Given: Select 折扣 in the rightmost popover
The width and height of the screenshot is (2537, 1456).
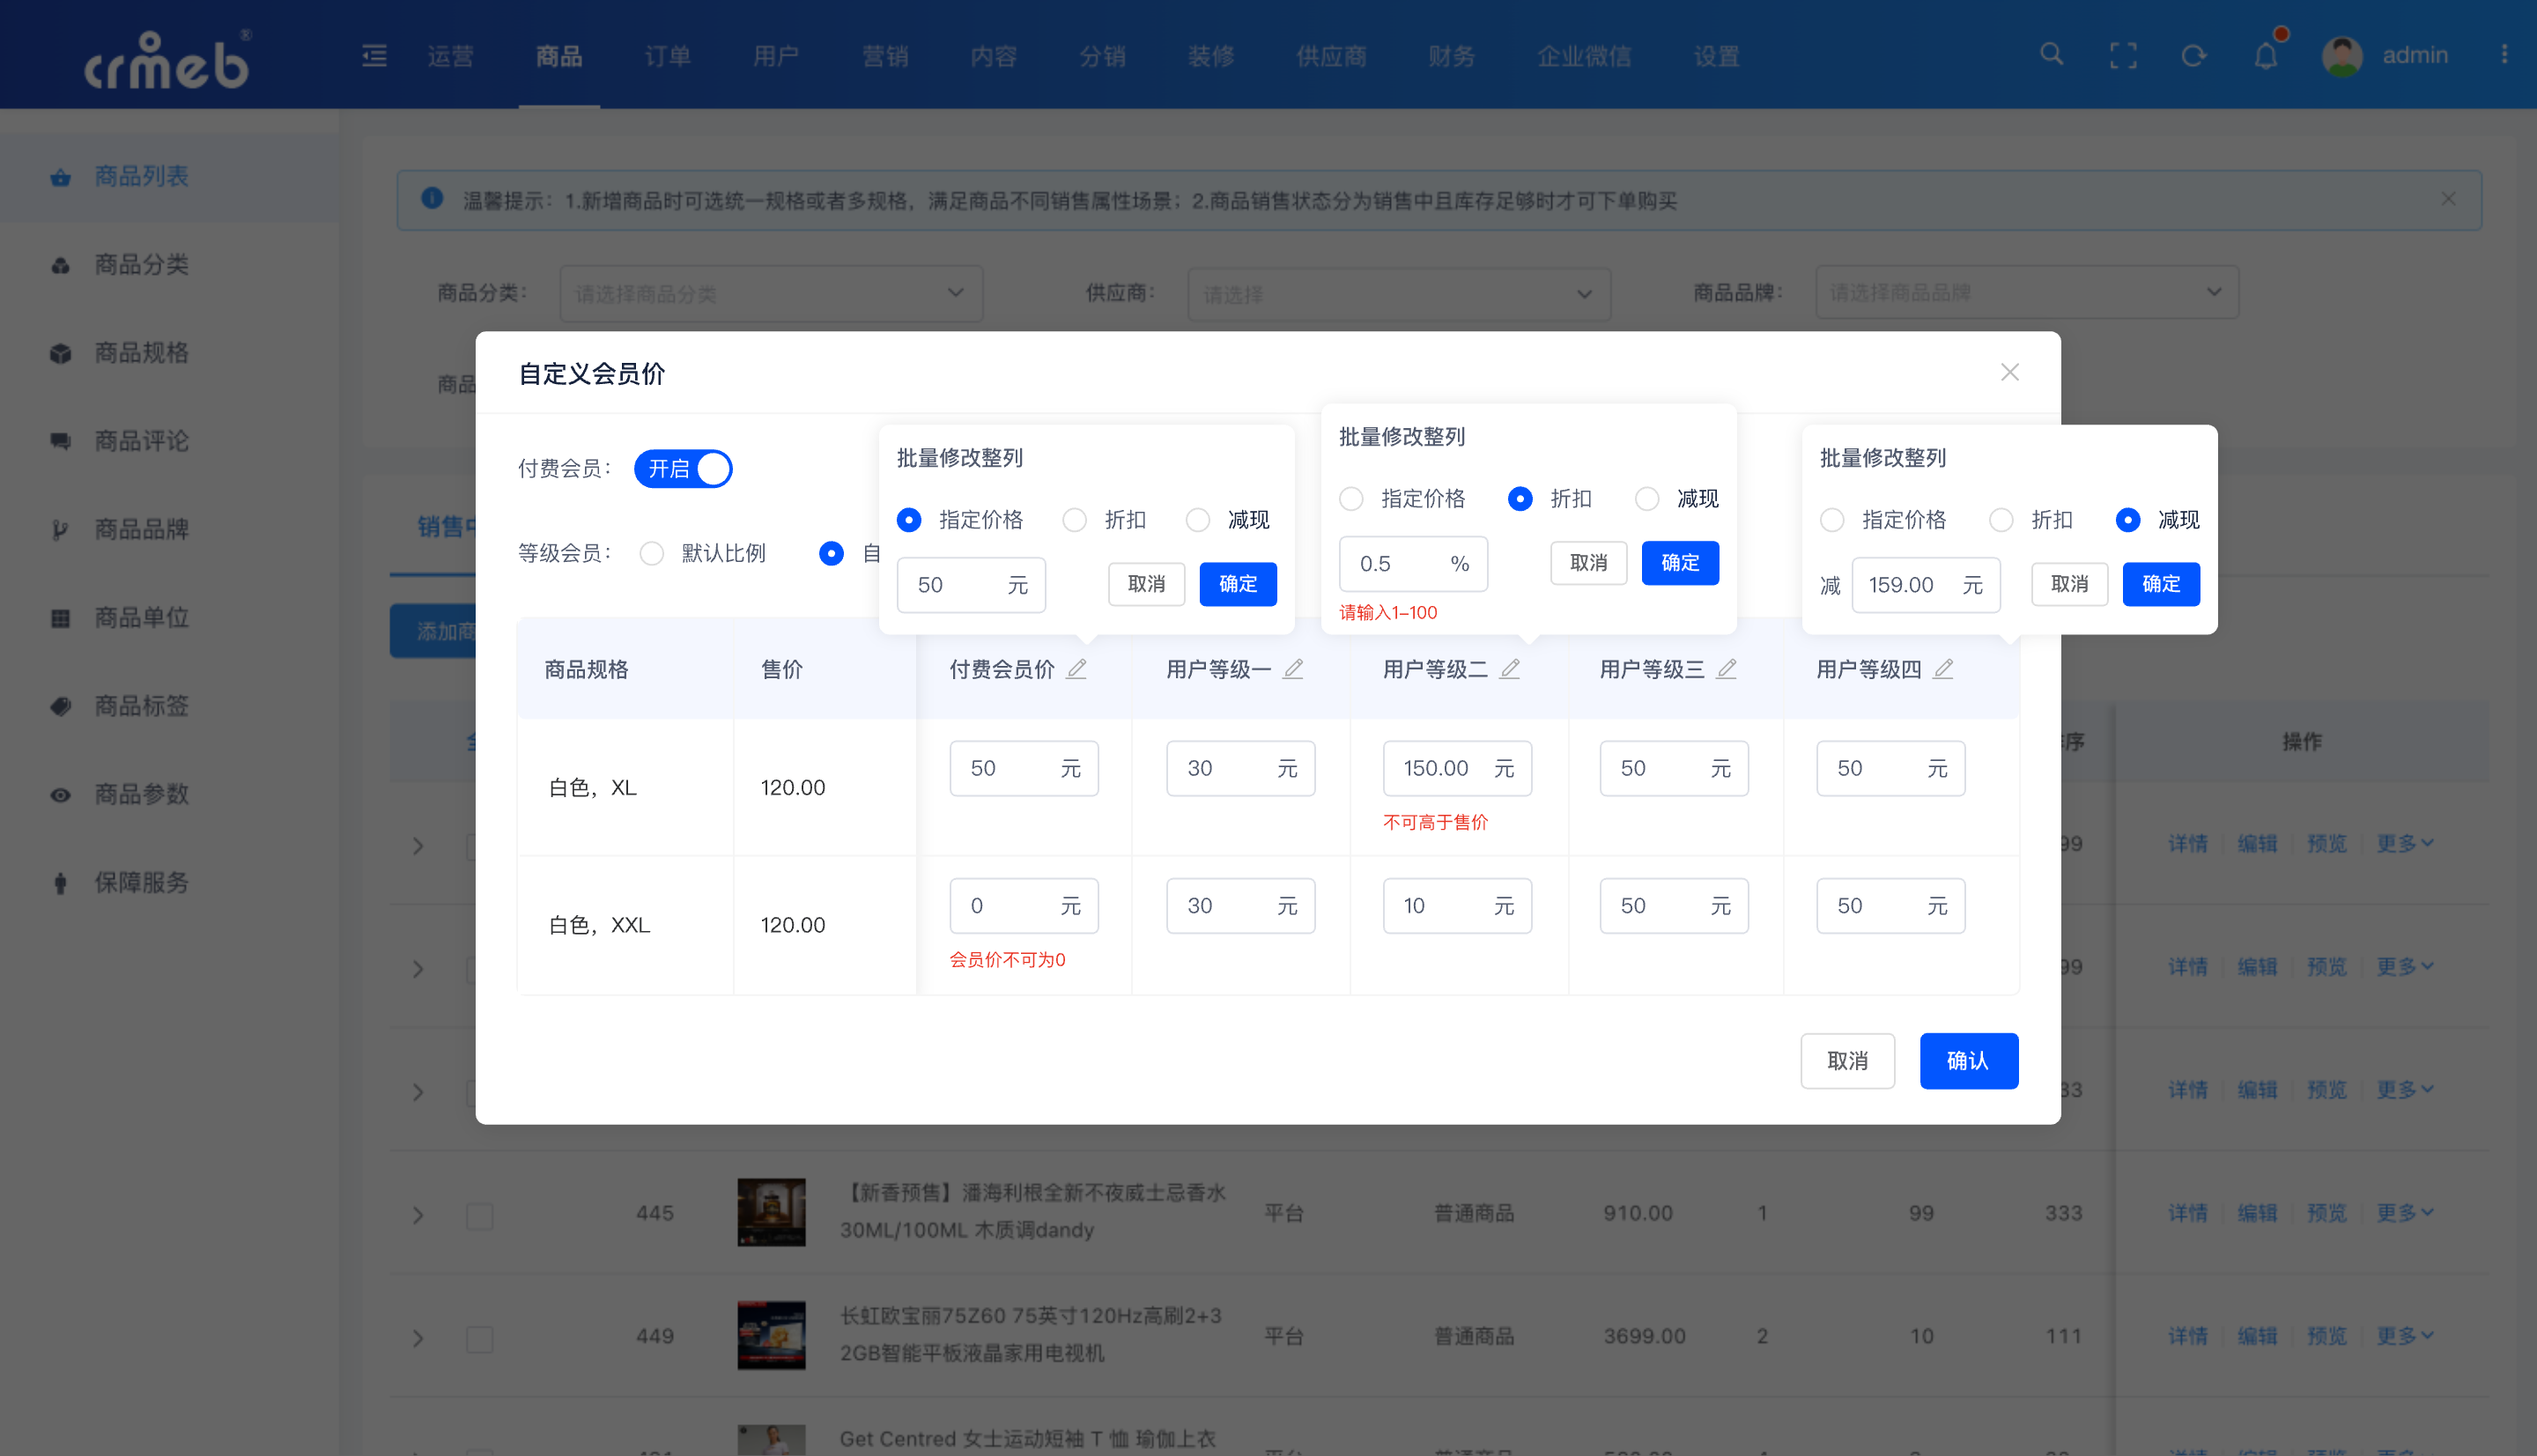Looking at the screenshot, I should (x=2001, y=520).
